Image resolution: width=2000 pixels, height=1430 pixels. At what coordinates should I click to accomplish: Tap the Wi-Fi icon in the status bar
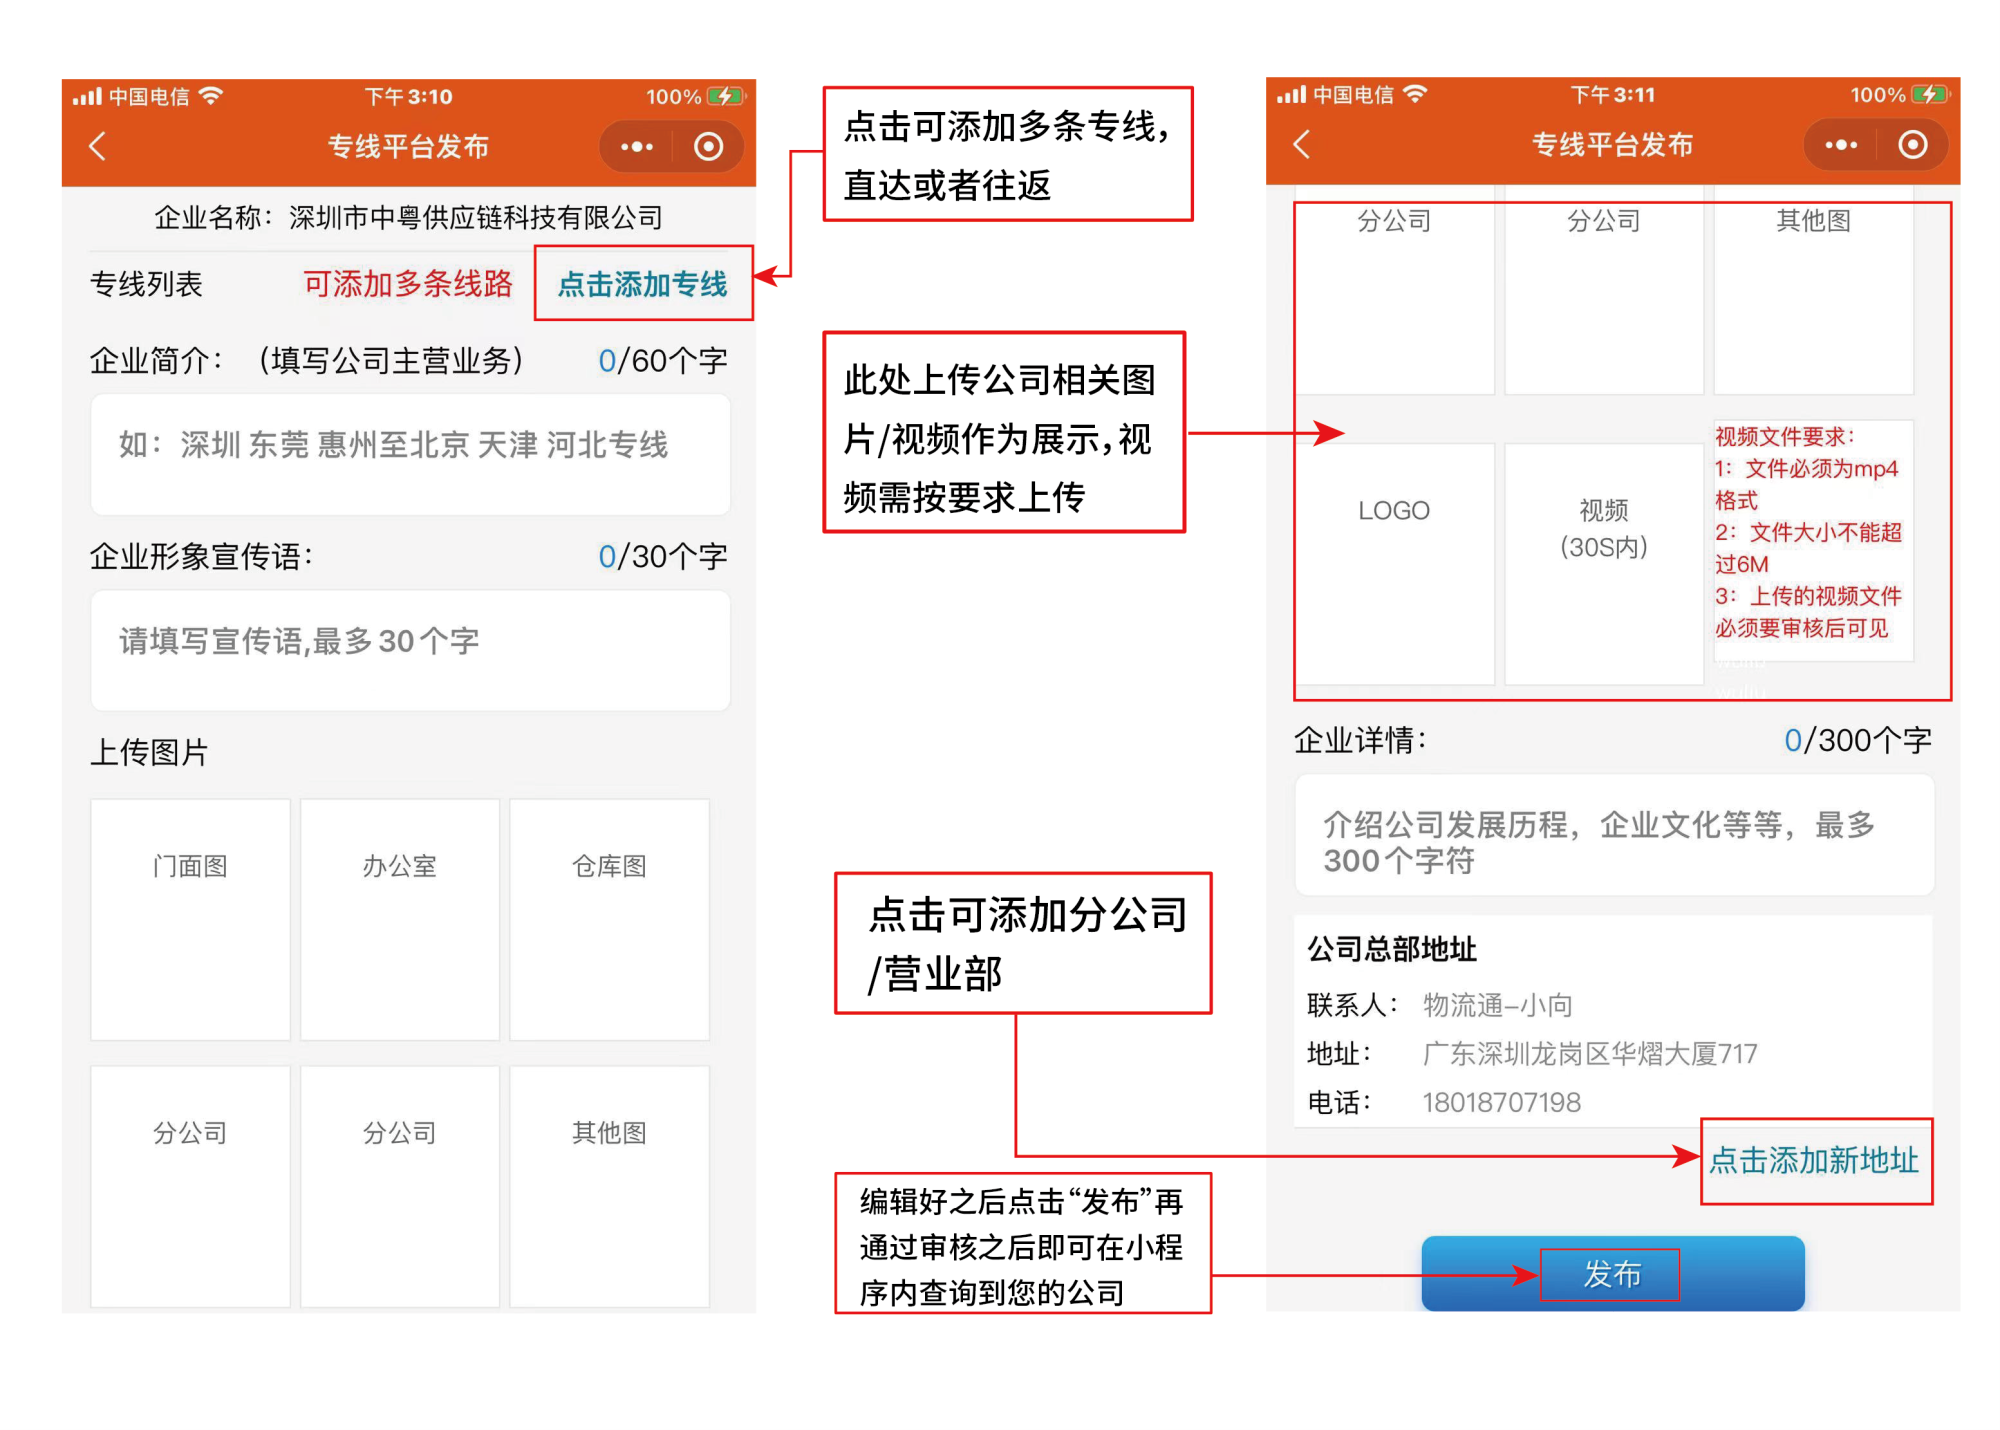212,96
